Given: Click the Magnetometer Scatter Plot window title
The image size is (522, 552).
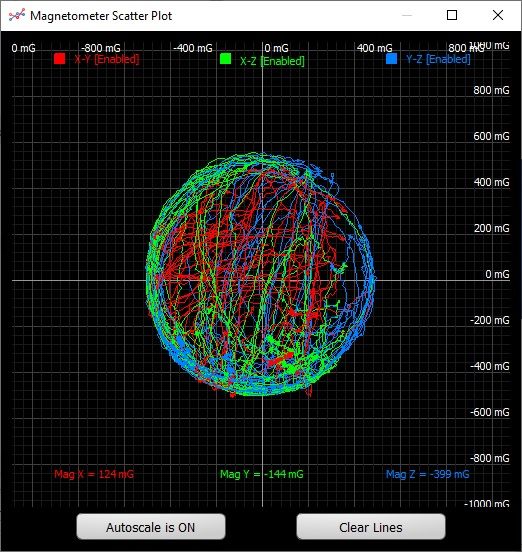Looking at the screenshot, I should [101, 16].
